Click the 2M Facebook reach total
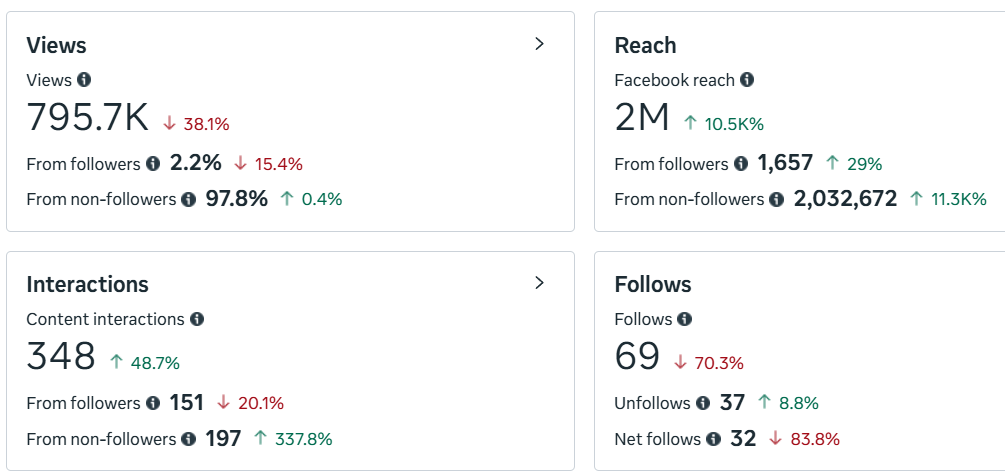 (x=642, y=118)
